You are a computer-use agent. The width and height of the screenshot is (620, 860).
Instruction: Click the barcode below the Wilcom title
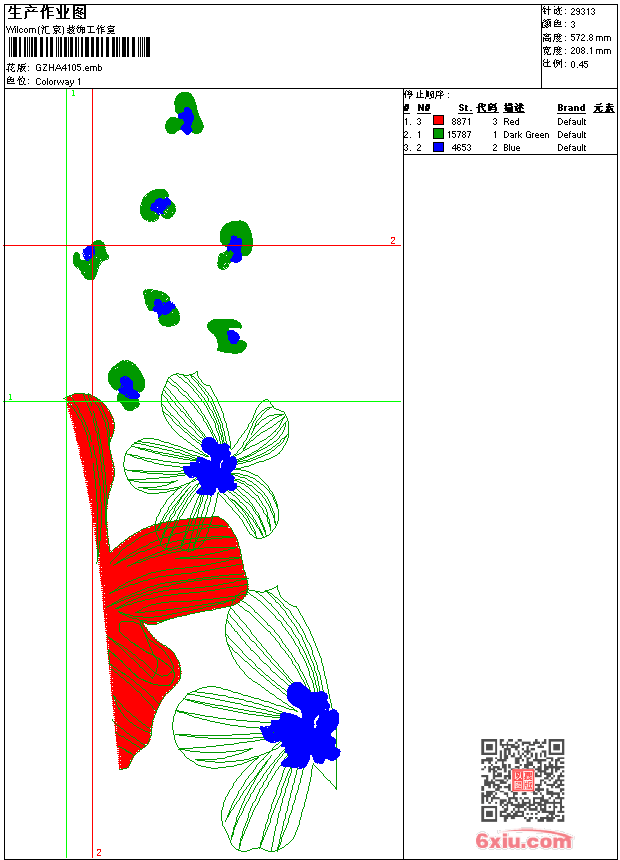(x=78, y=48)
